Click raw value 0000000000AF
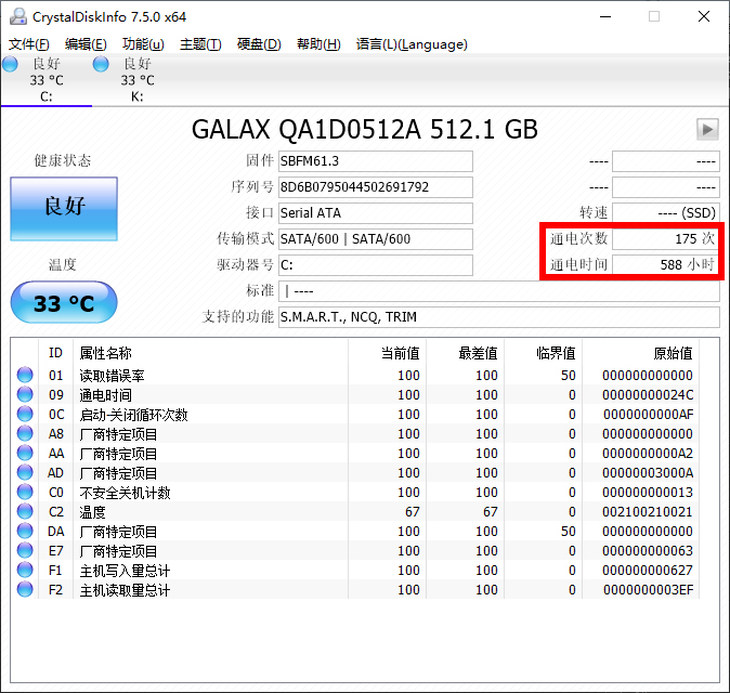730x693 pixels. click(648, 414)
